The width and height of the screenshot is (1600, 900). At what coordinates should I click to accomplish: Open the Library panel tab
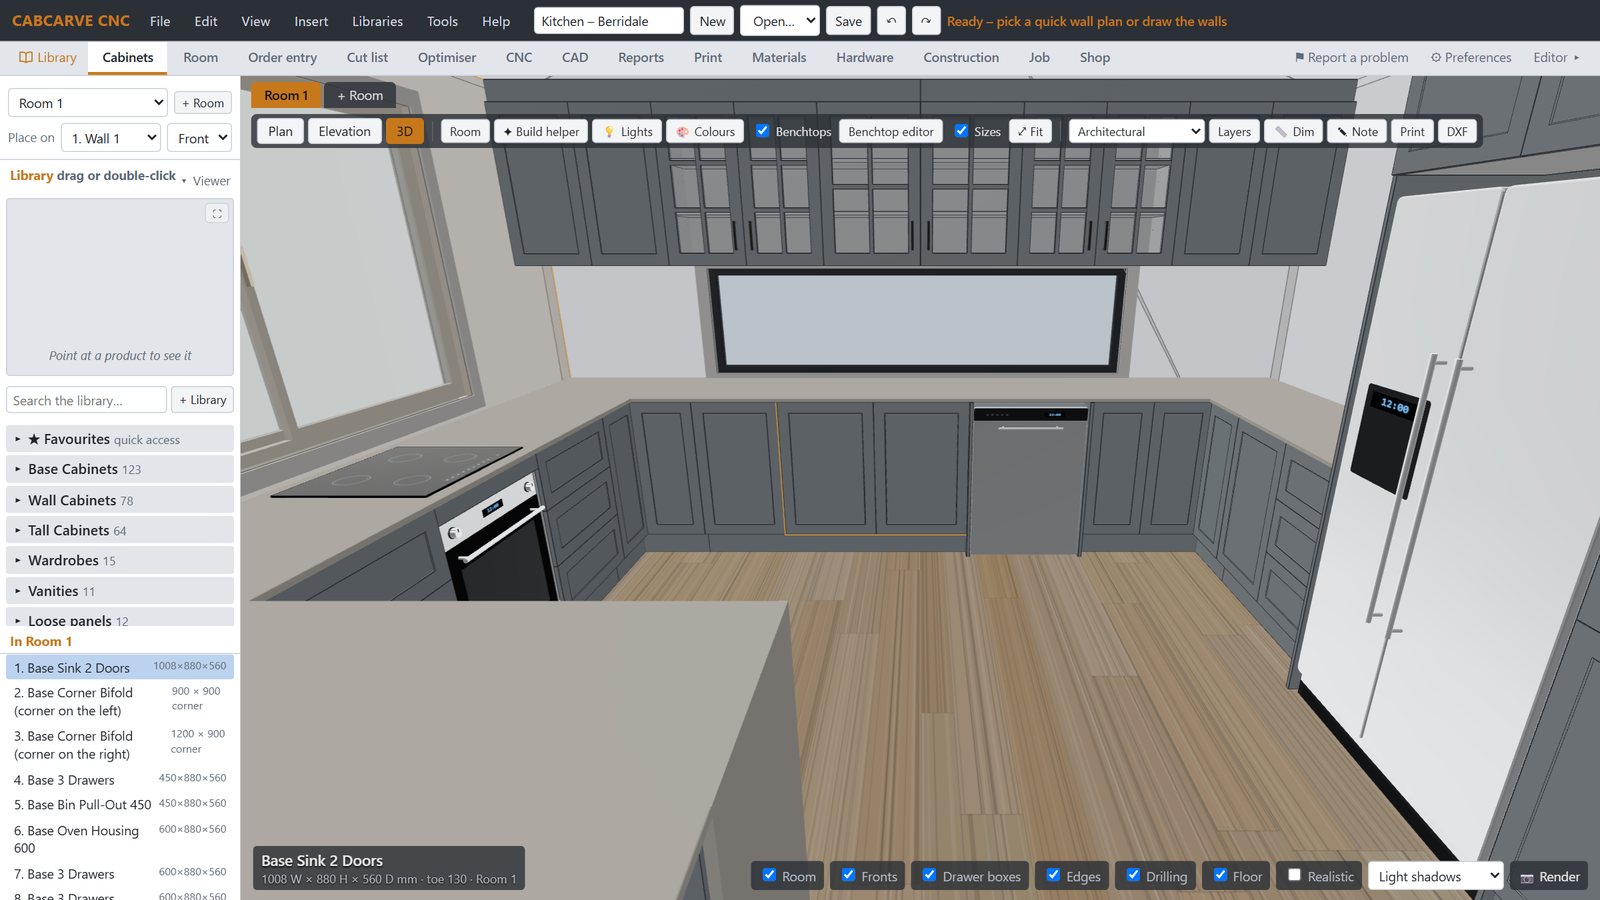47,57
